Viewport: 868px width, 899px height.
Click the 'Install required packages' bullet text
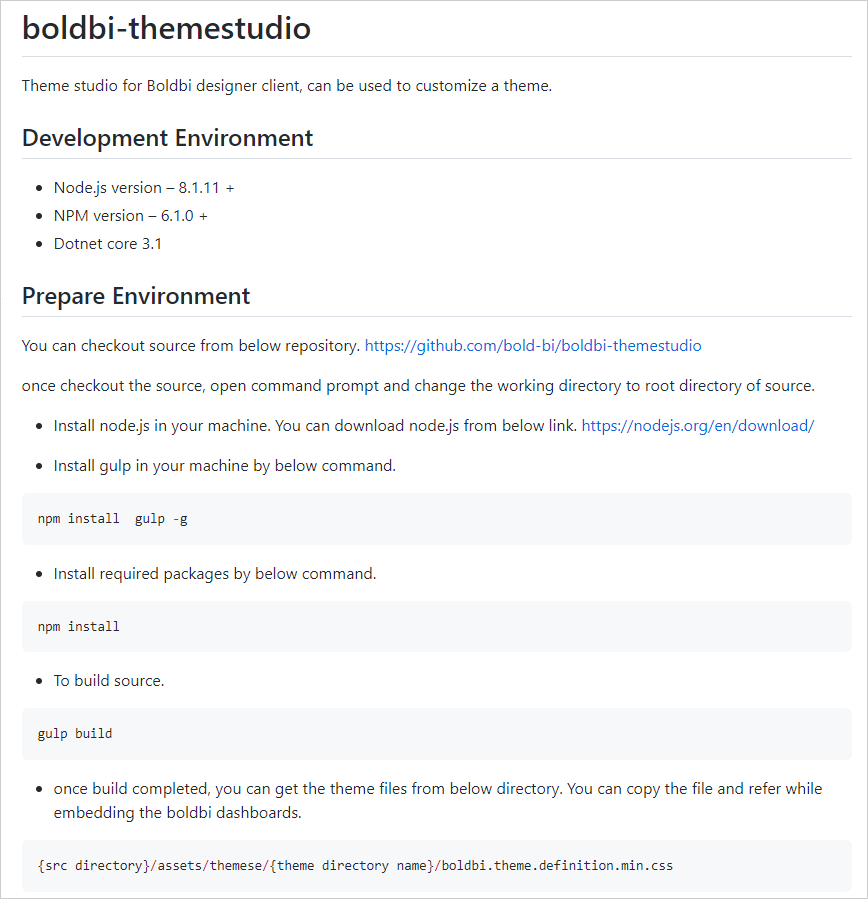(215, 574)
